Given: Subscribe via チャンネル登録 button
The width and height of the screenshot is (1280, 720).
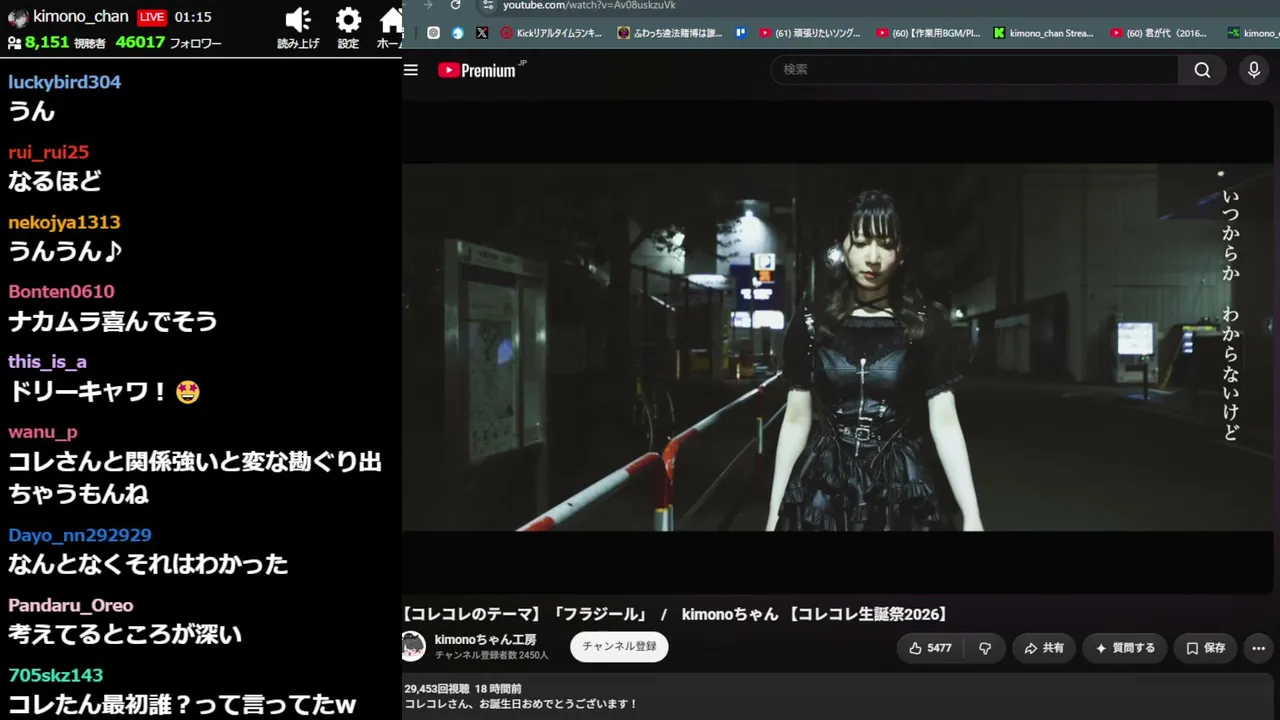Looking at the screenshot, I should click(619, 647).
